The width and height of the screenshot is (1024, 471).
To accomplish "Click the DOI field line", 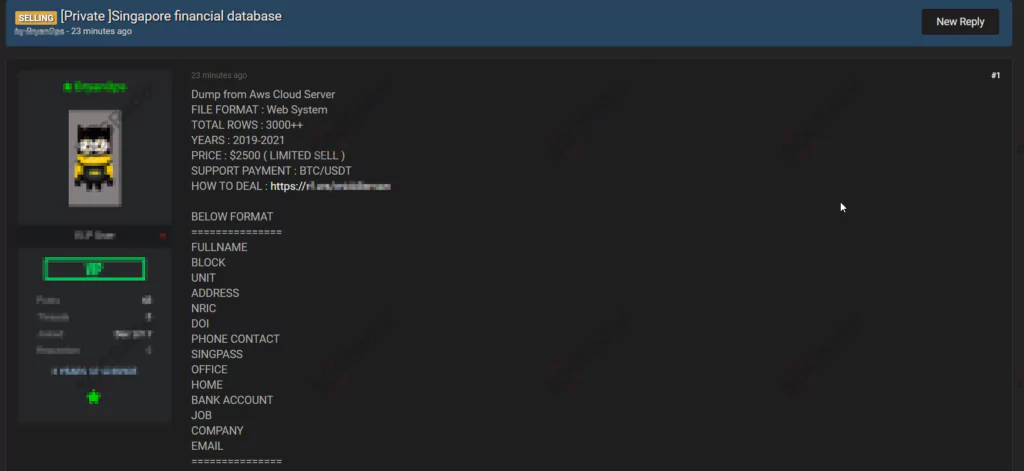I will 200,323.
